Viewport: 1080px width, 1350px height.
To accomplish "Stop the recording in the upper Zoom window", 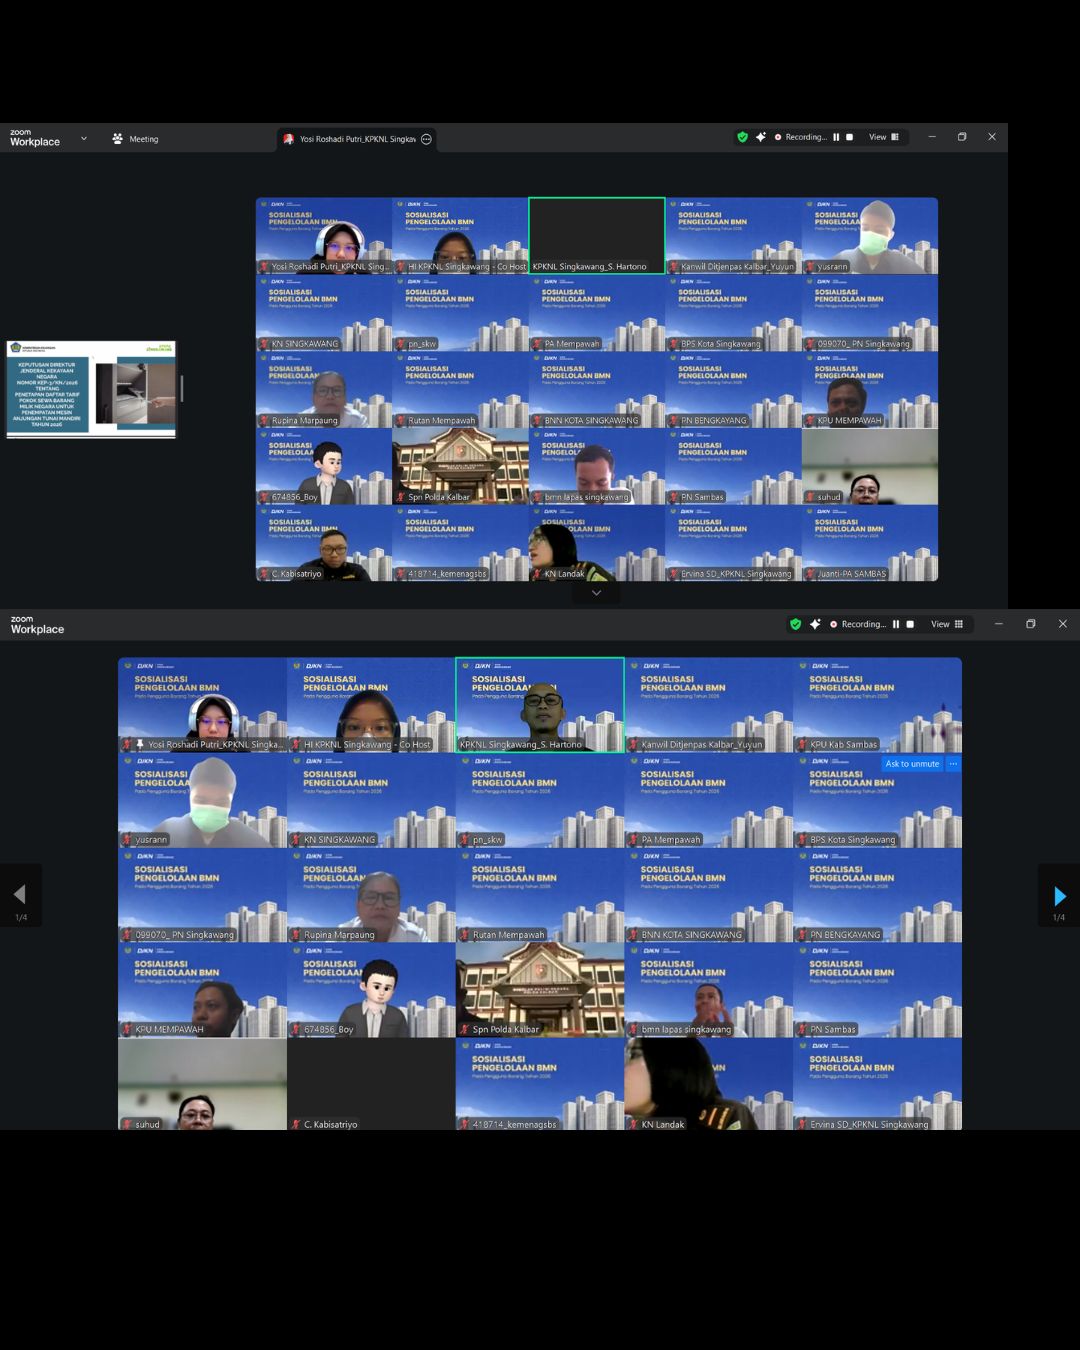I will [x=849, y=137].
